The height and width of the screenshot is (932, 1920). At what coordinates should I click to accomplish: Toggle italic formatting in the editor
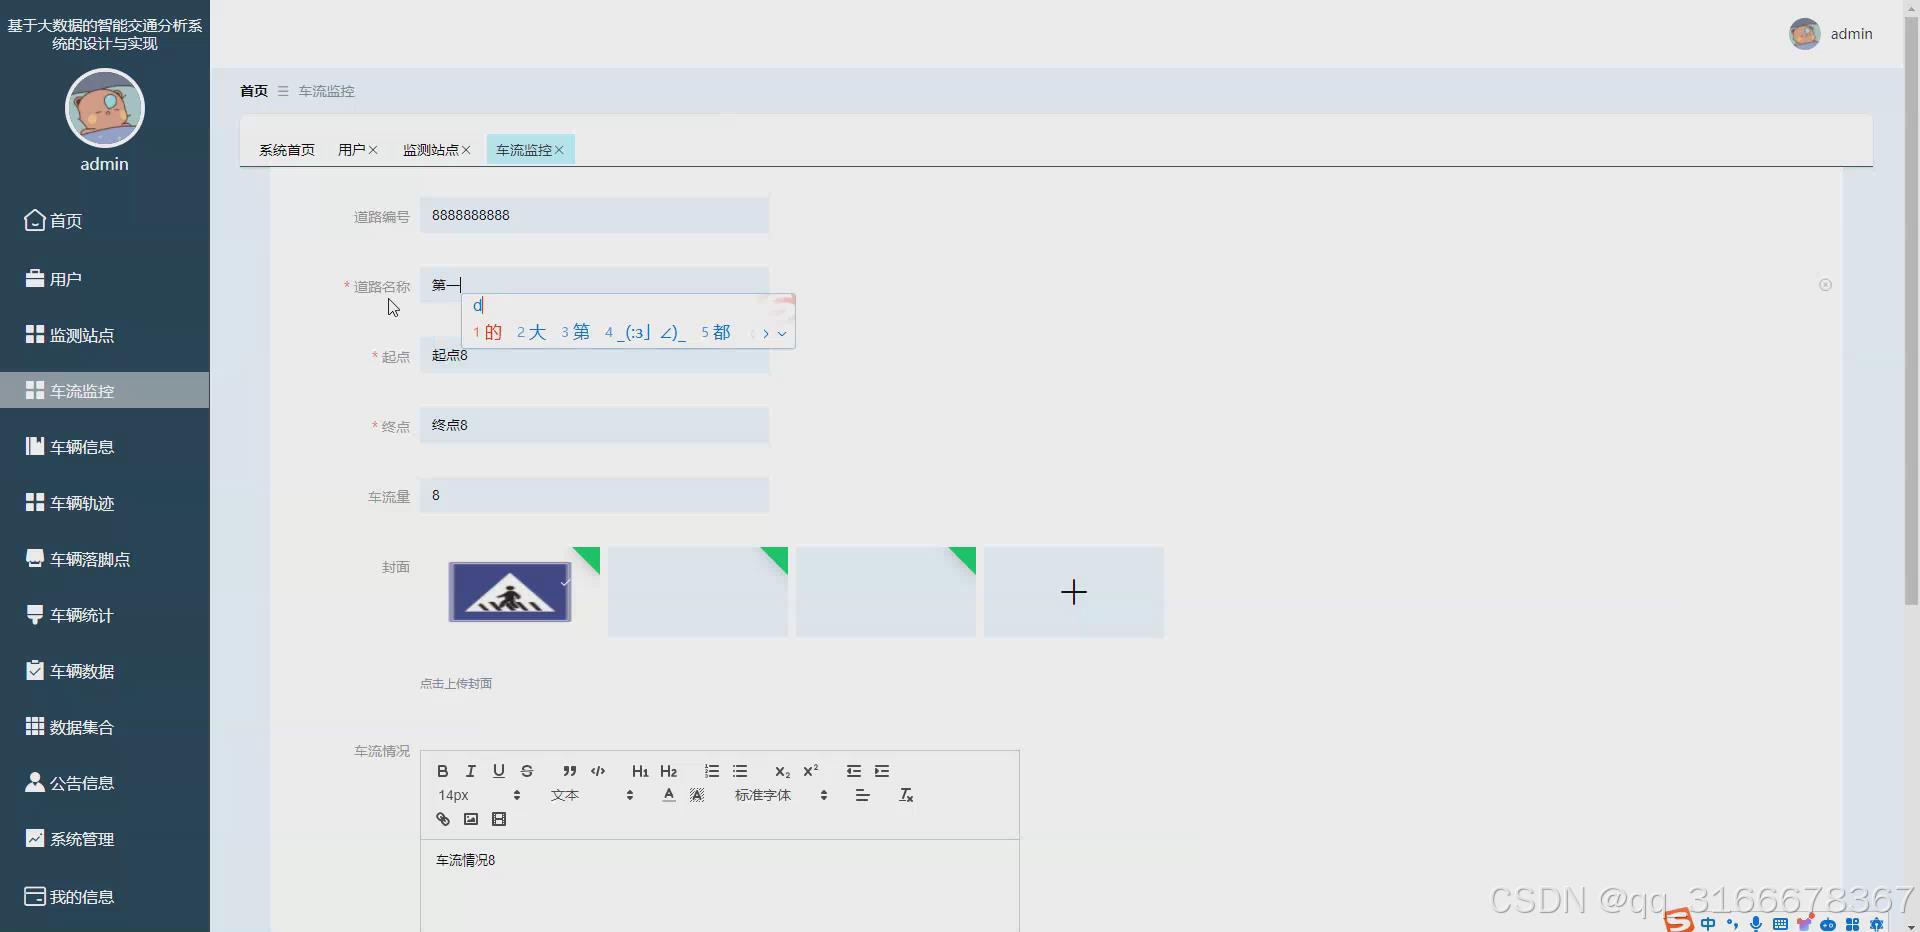470,771
